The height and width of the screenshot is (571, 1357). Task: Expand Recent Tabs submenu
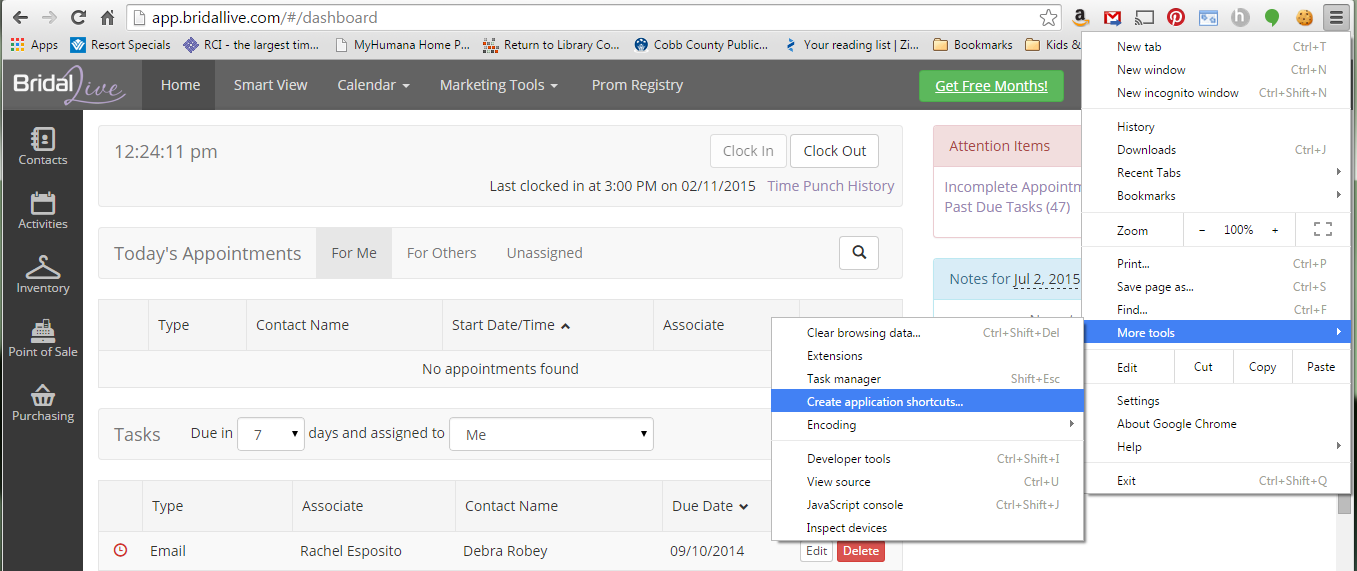[x=1216, y=173]
